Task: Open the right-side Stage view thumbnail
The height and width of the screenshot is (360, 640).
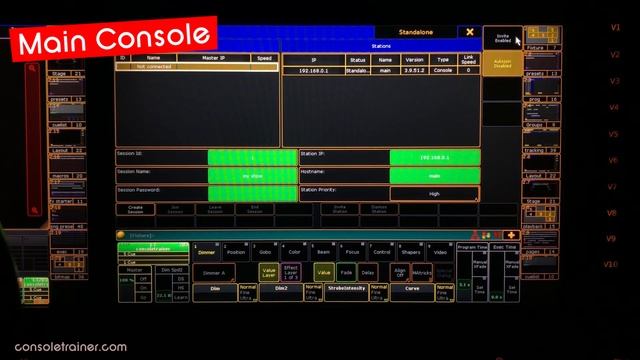Action: coord(542,192)
